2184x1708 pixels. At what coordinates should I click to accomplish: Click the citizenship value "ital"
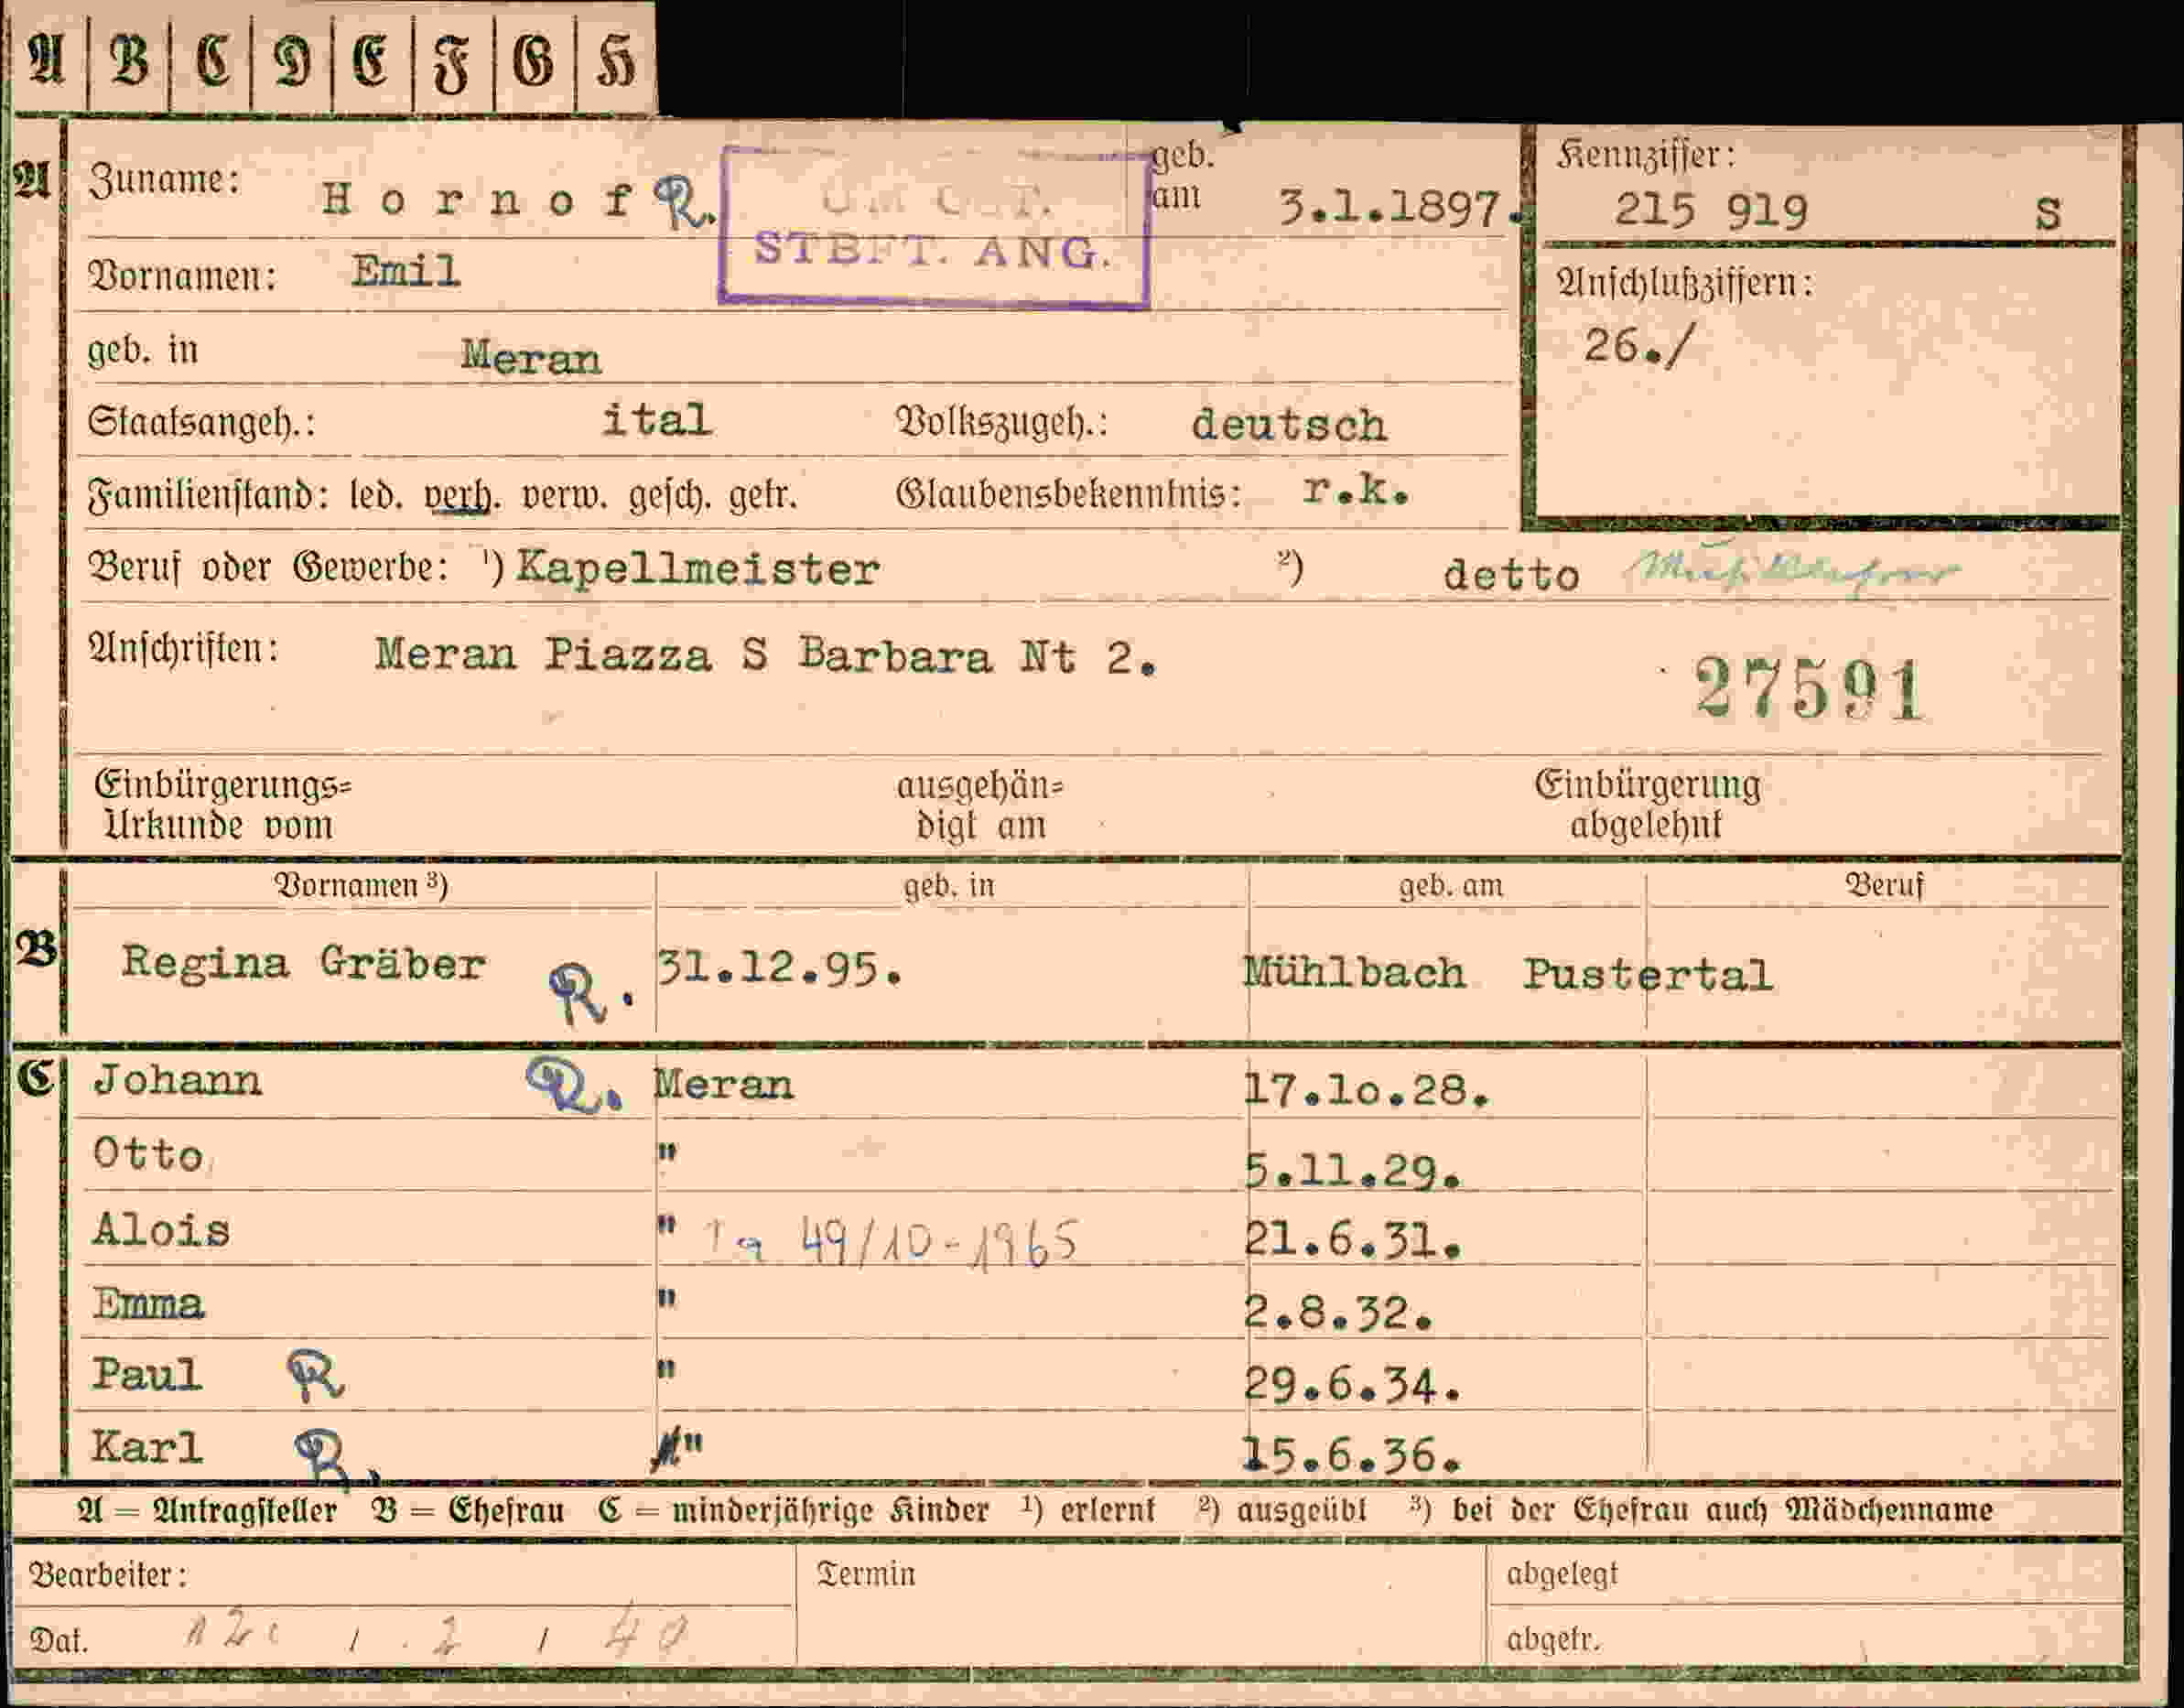656,419
